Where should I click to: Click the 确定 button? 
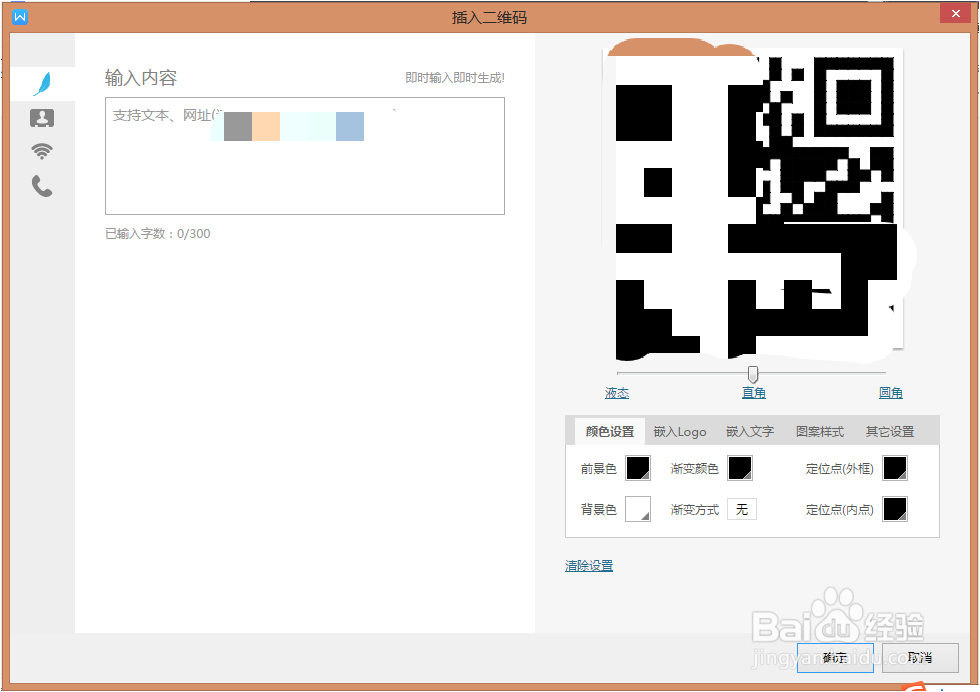click(x=835, y=658)
